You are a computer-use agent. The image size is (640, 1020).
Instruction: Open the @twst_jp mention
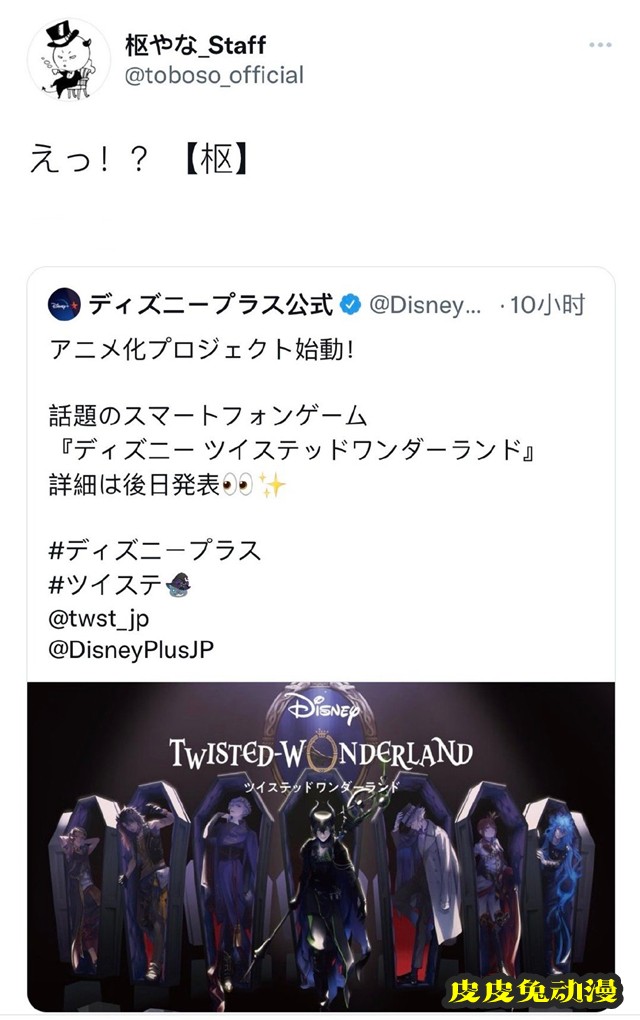click(x=99, y=618)
